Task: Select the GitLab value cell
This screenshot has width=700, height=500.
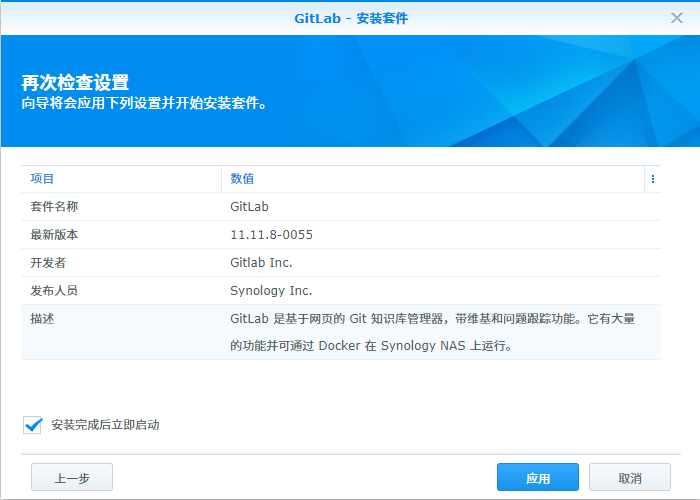Action: pyautogui.click(x=249, y=207)
